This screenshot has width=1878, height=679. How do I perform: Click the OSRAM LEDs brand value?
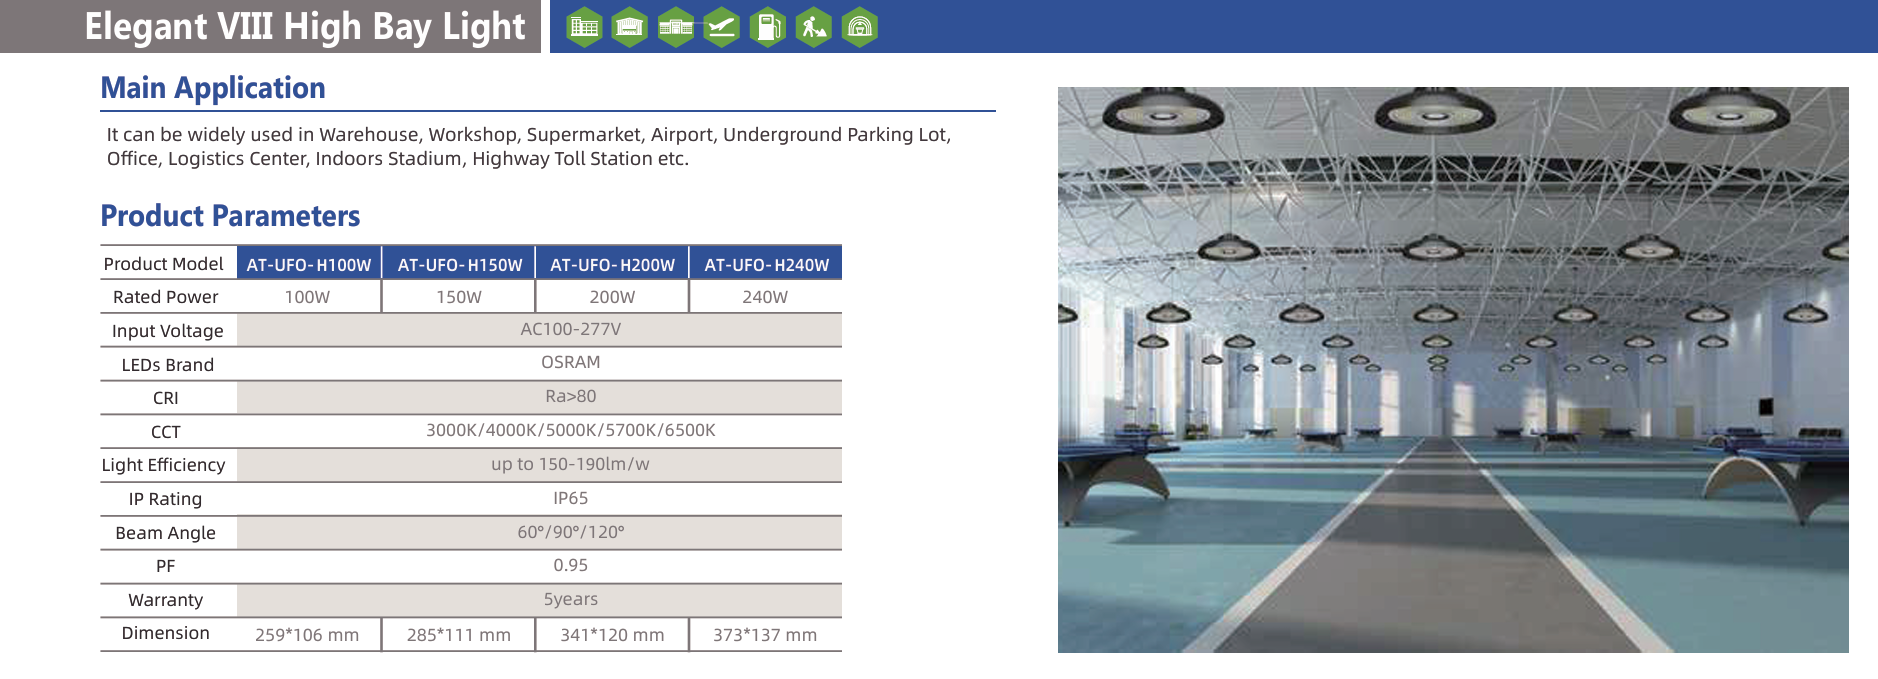[x=570, y=362]
